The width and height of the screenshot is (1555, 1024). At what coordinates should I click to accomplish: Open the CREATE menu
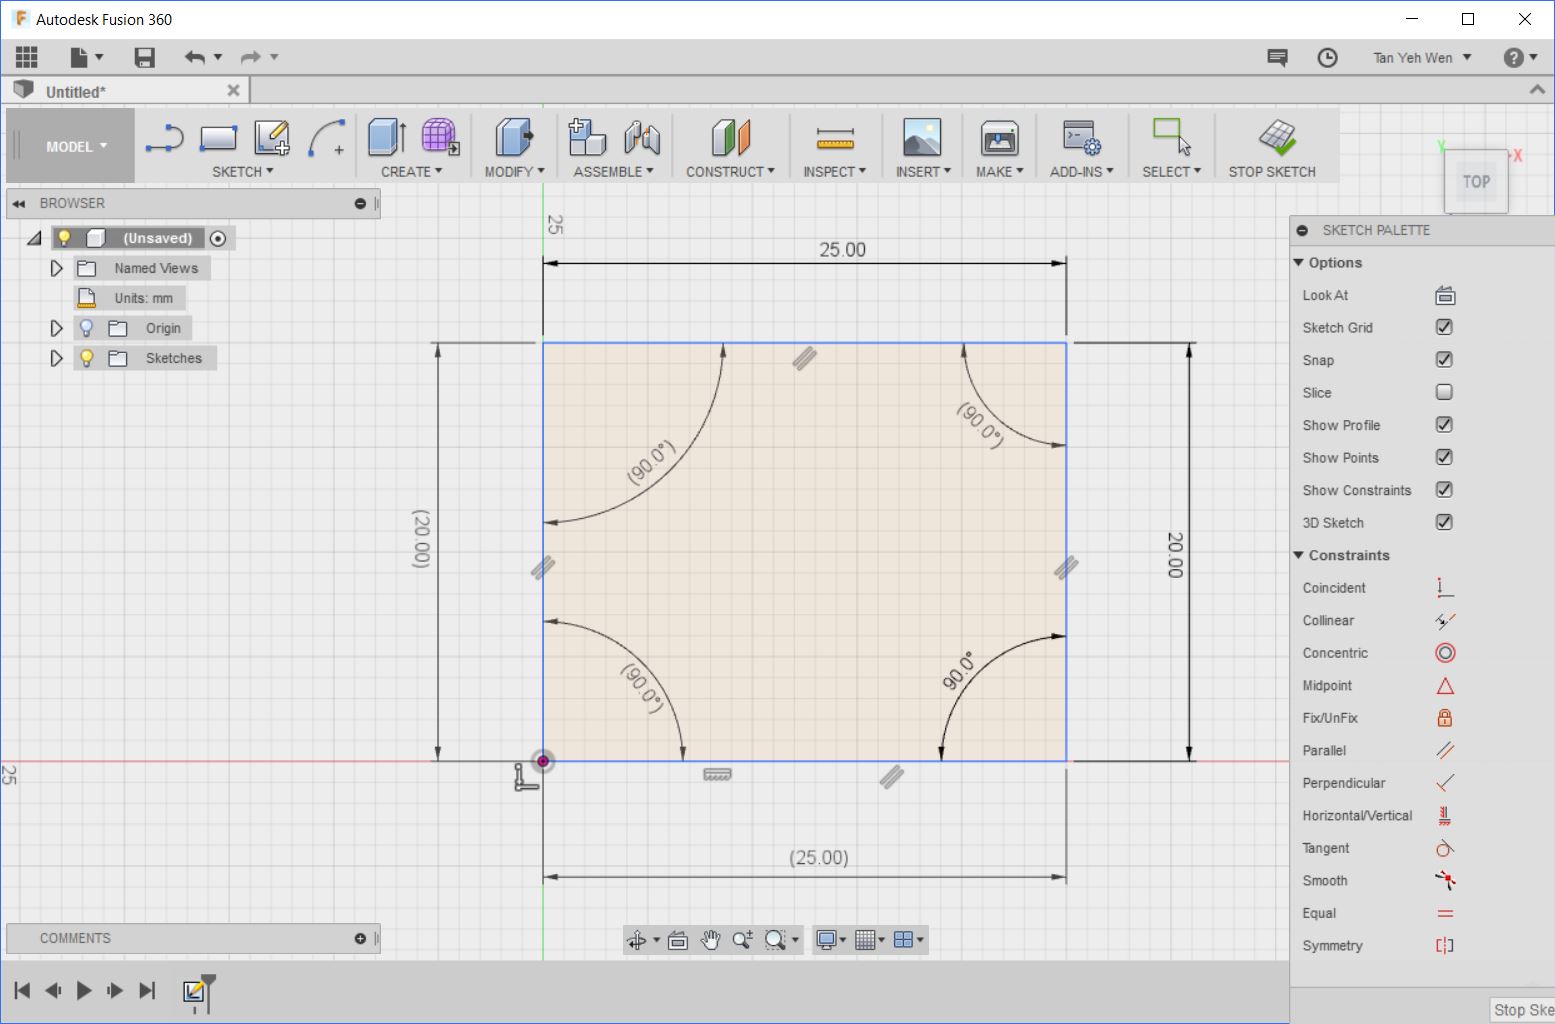(412, 172)
